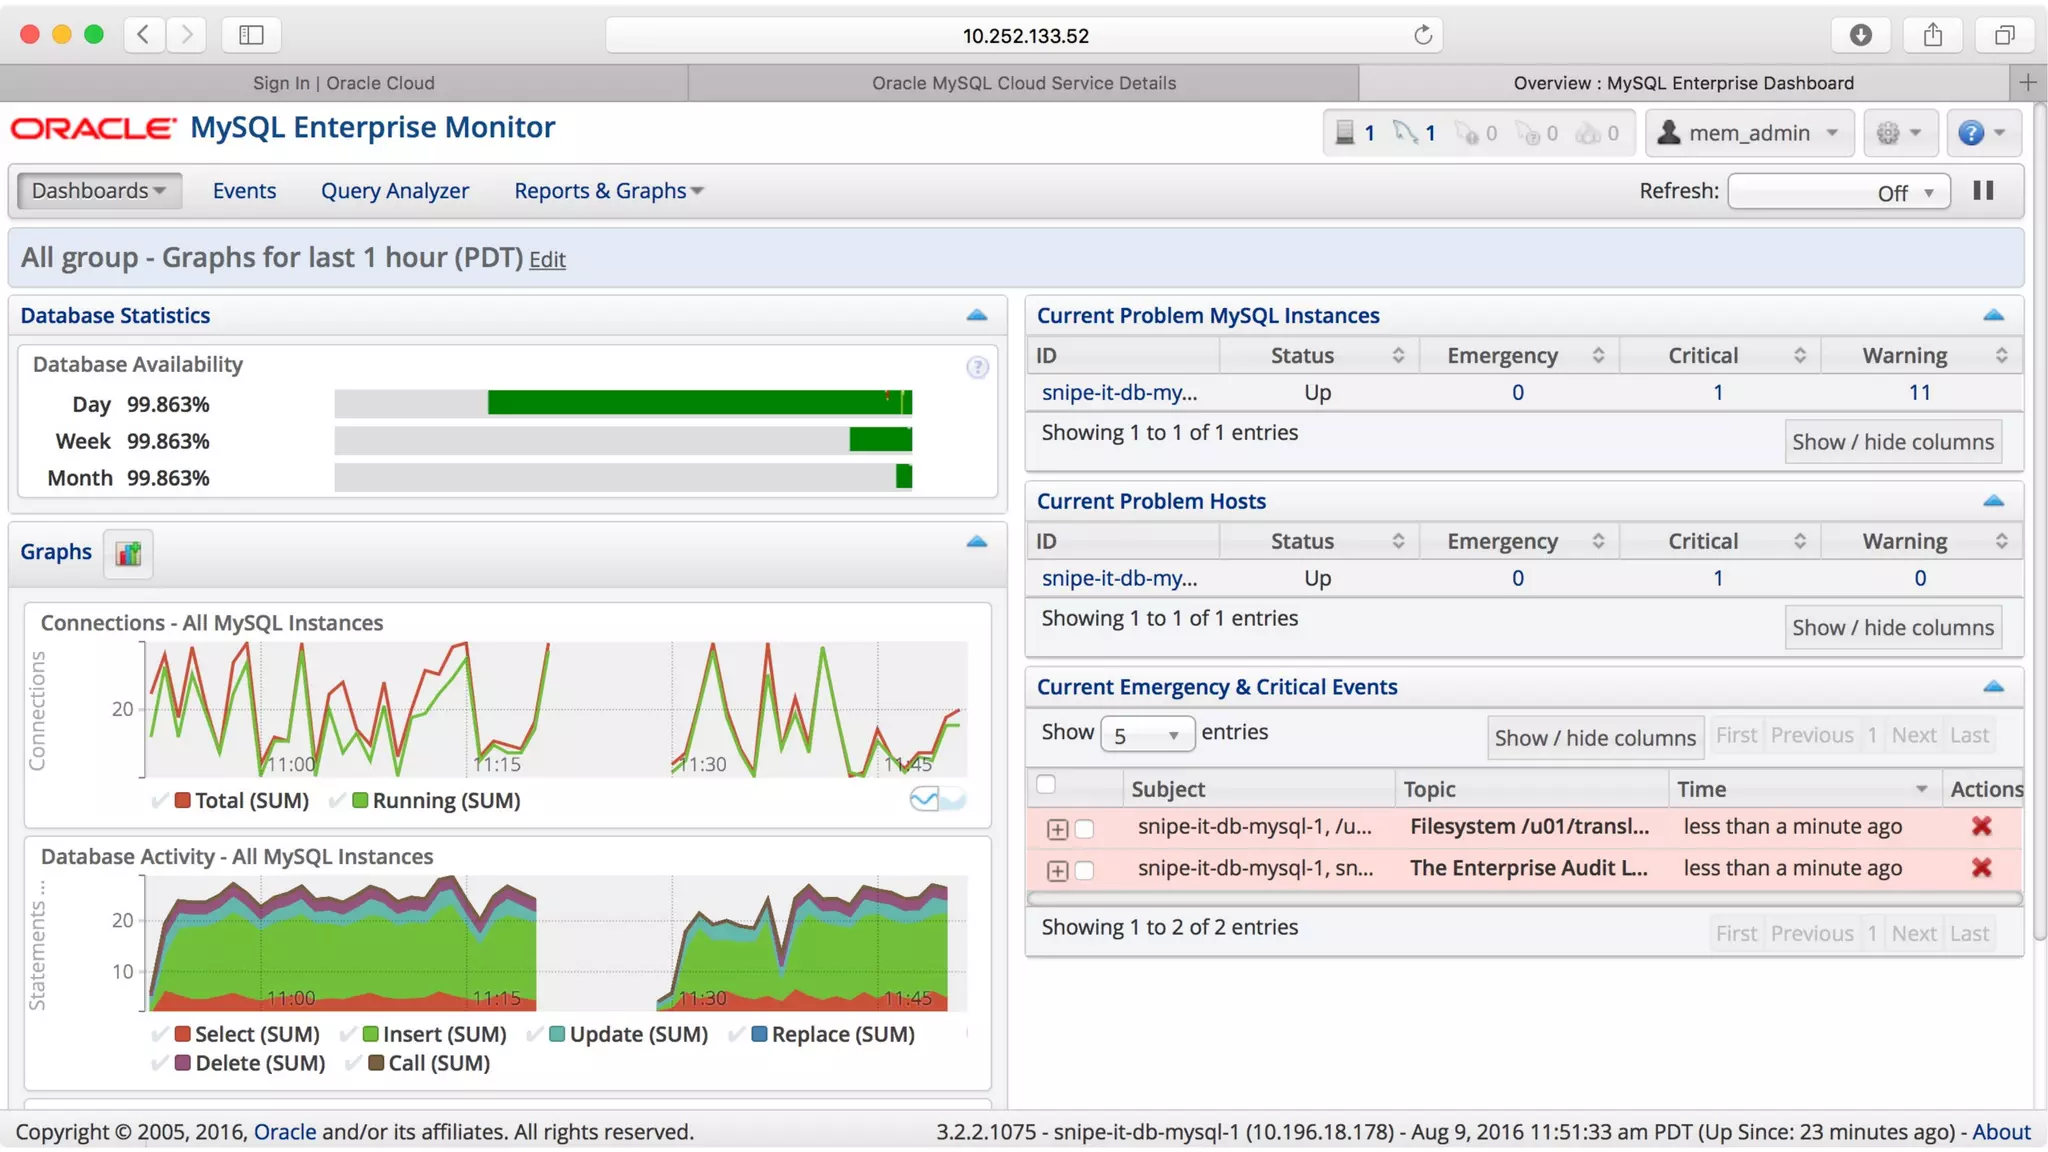Screen dimensions: 2048x1152
Task: Close the Filesystem /u01 event with red X
Action: [1981, 826]
